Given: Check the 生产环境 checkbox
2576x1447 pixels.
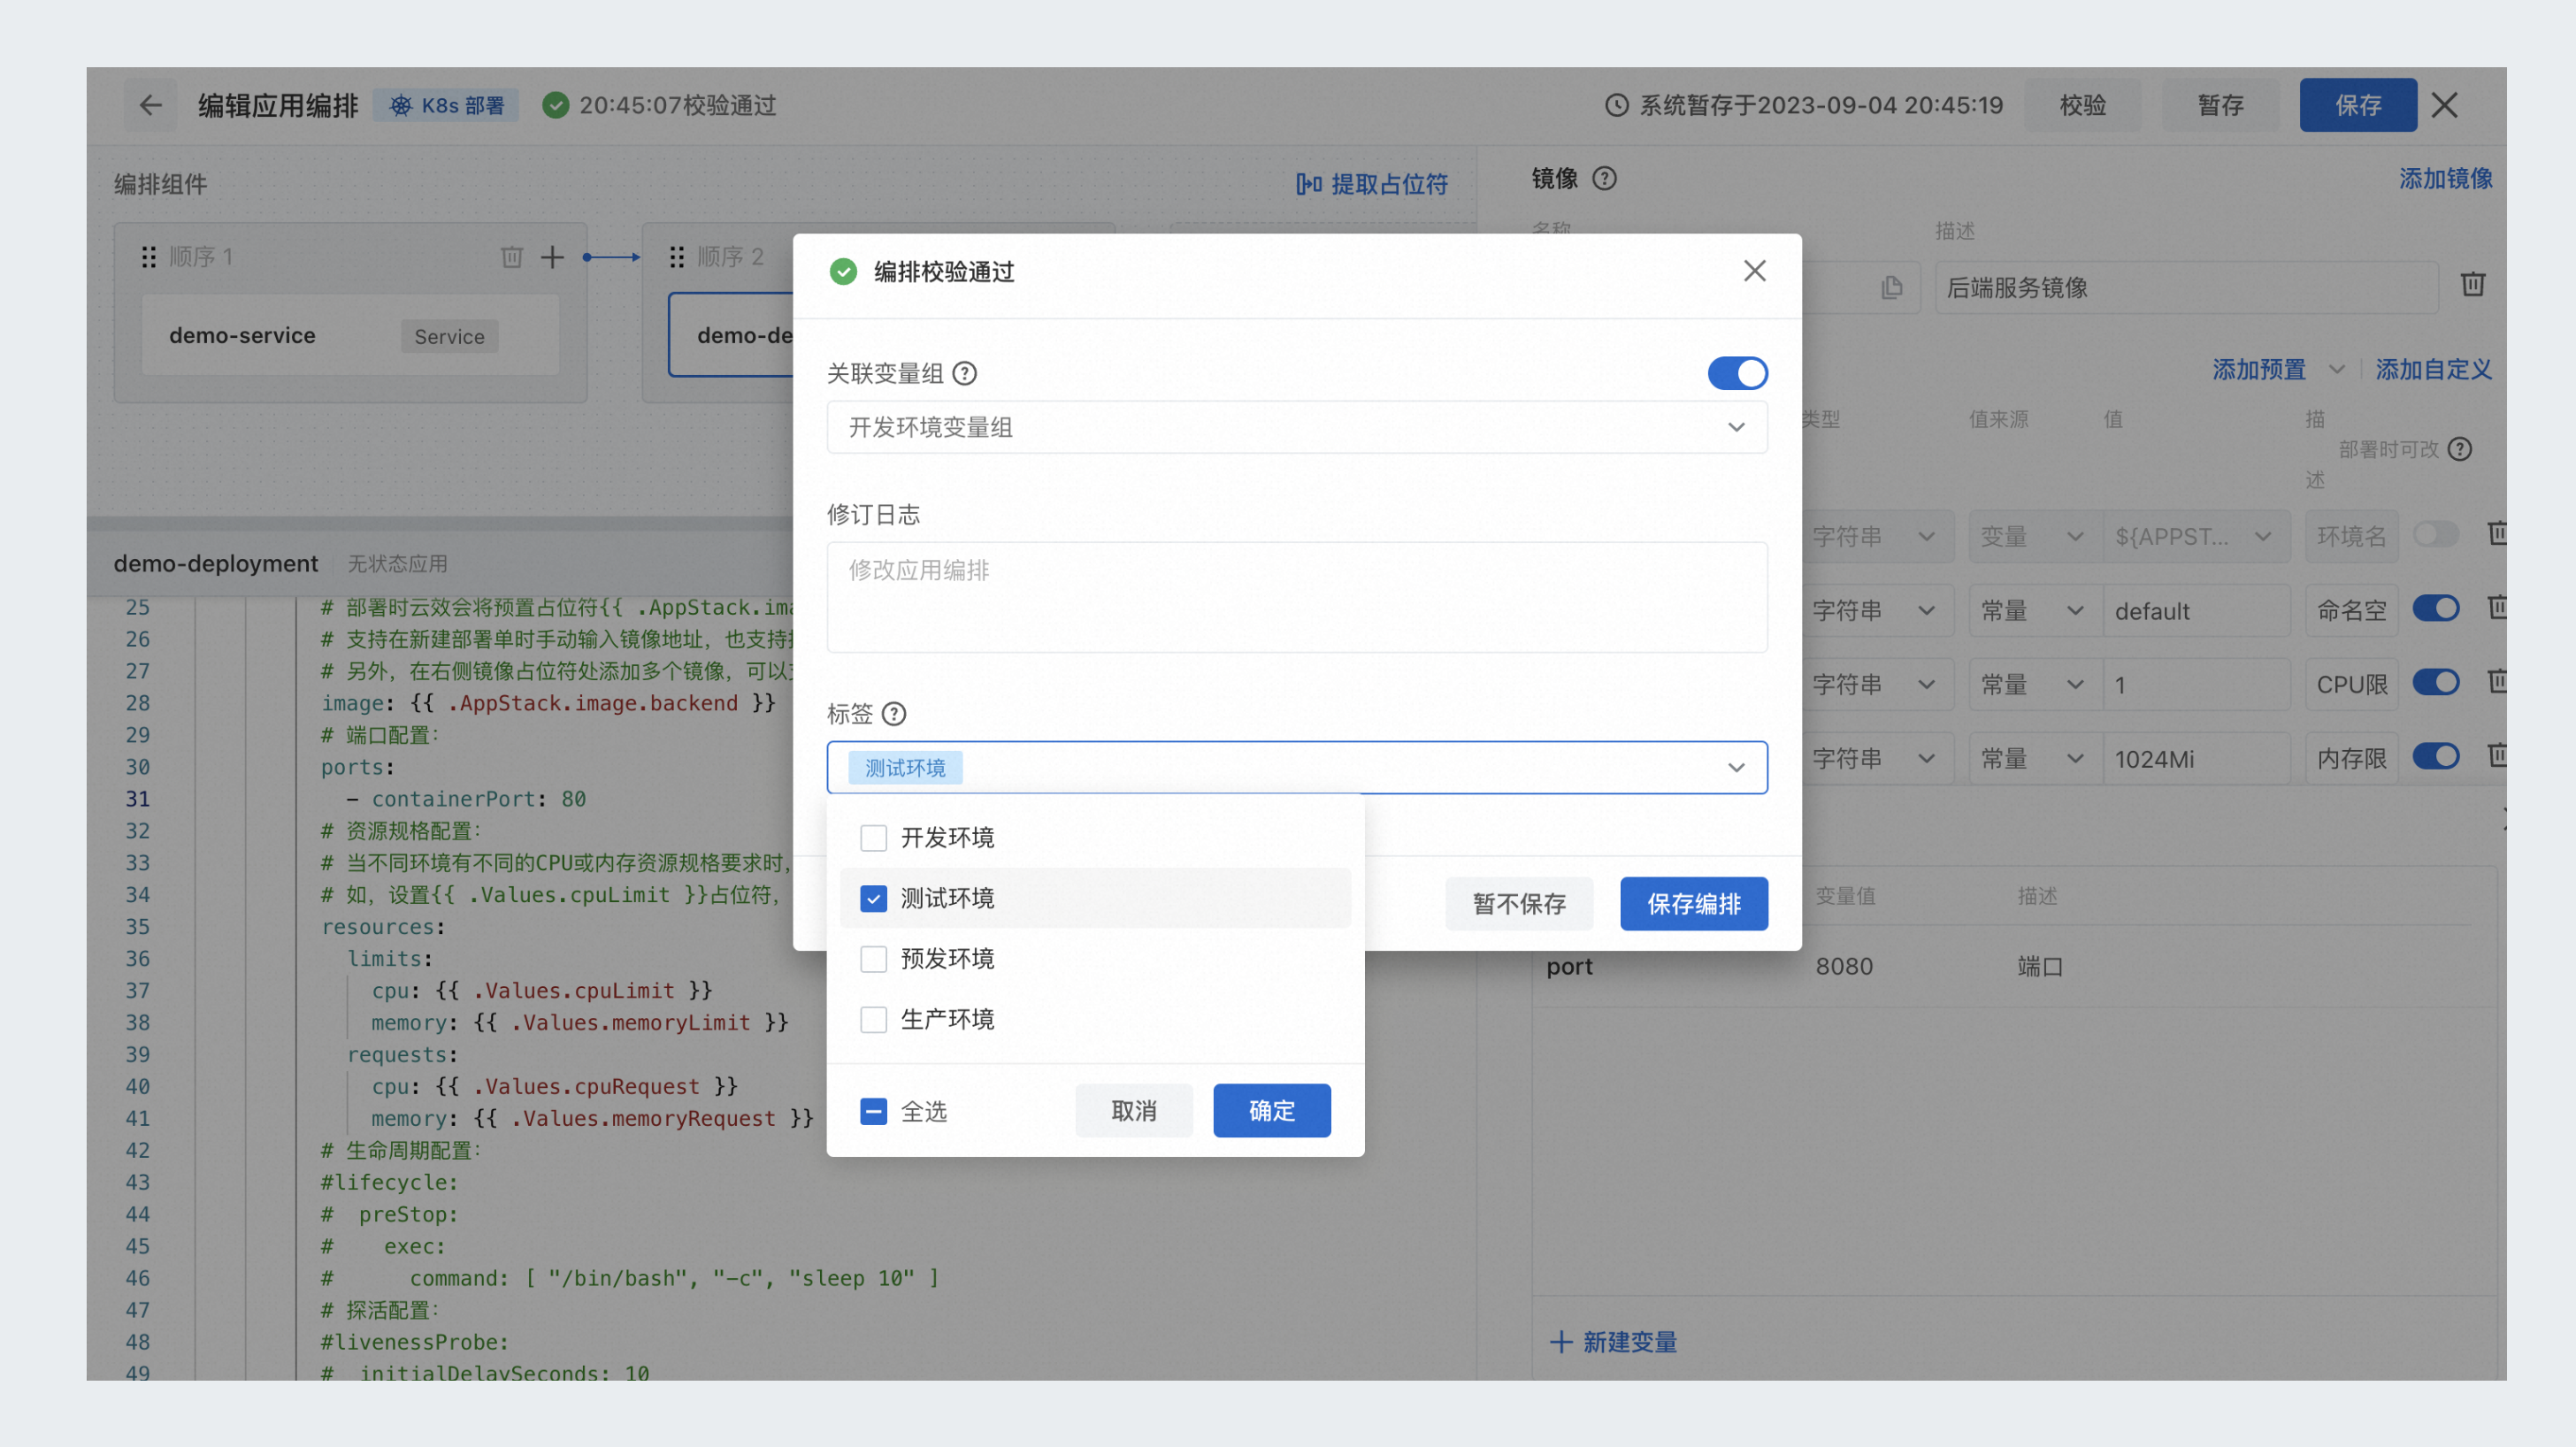Looking at the screenshot, I should pyautogui.click(x=873, y=1020).
